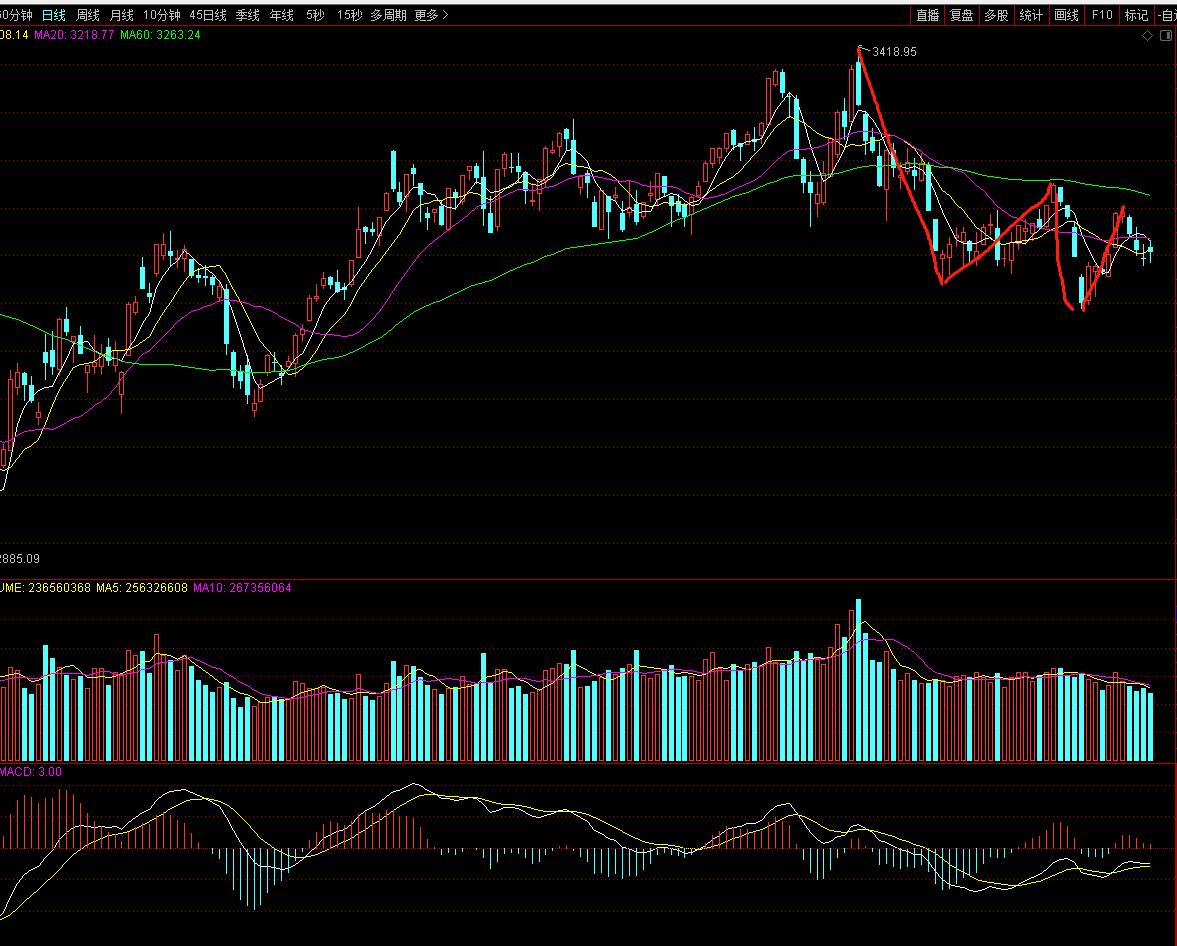
Task: Open the 统计 statistics panel
Action: [x=1031, y=15]
